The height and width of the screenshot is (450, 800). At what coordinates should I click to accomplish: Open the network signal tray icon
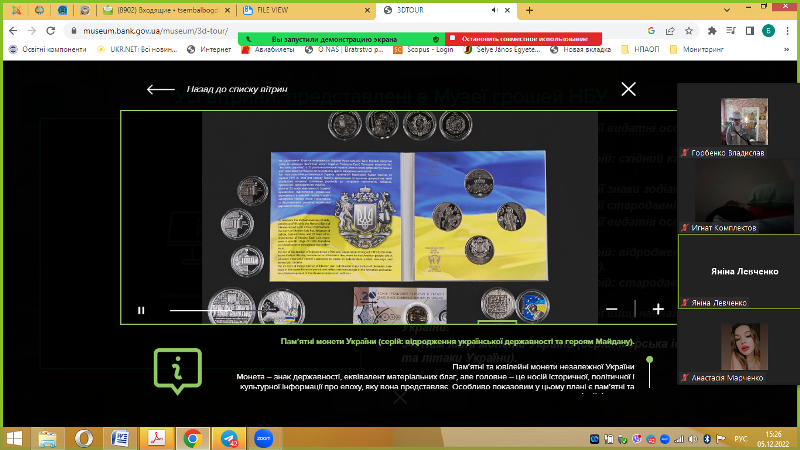[x=679, y=439]
